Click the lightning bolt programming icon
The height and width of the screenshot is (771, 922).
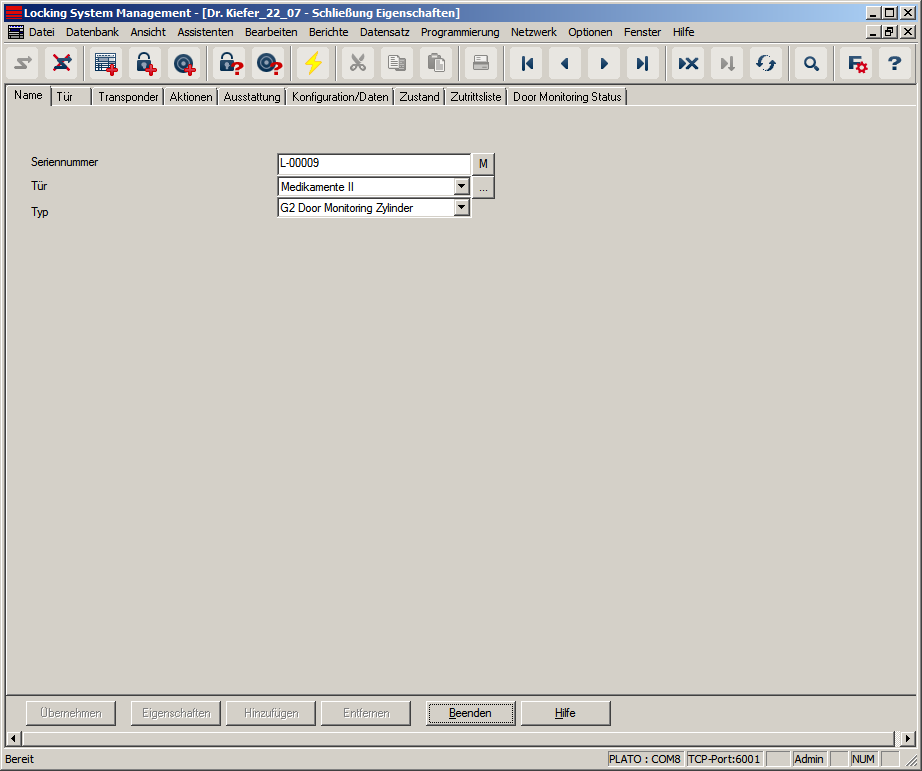(x=314, y=64)
